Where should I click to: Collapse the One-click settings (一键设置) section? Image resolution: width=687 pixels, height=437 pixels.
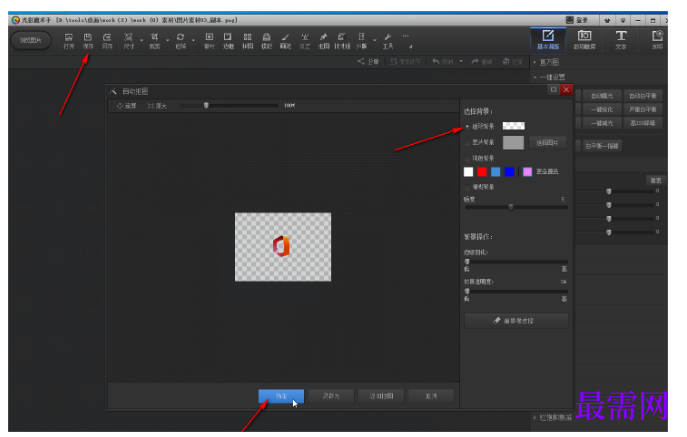(x=535, y=77)
